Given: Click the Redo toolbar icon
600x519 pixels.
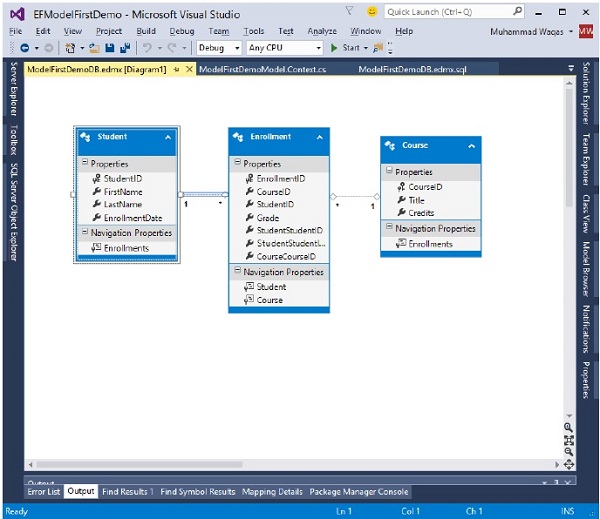Looking at the screenshot, I should (x=172, y=48).
